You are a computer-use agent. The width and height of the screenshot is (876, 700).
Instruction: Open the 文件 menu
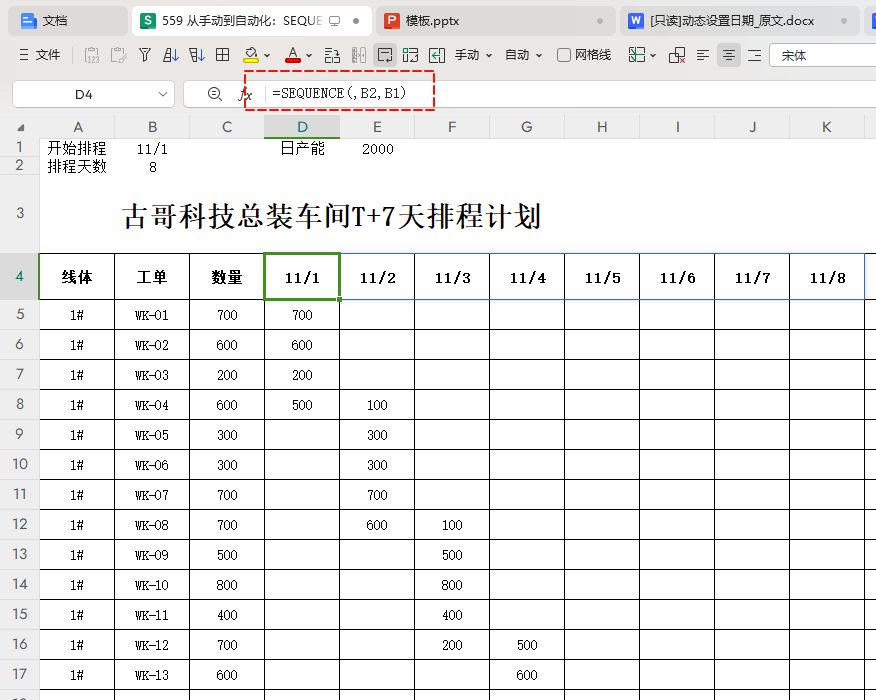40,55
